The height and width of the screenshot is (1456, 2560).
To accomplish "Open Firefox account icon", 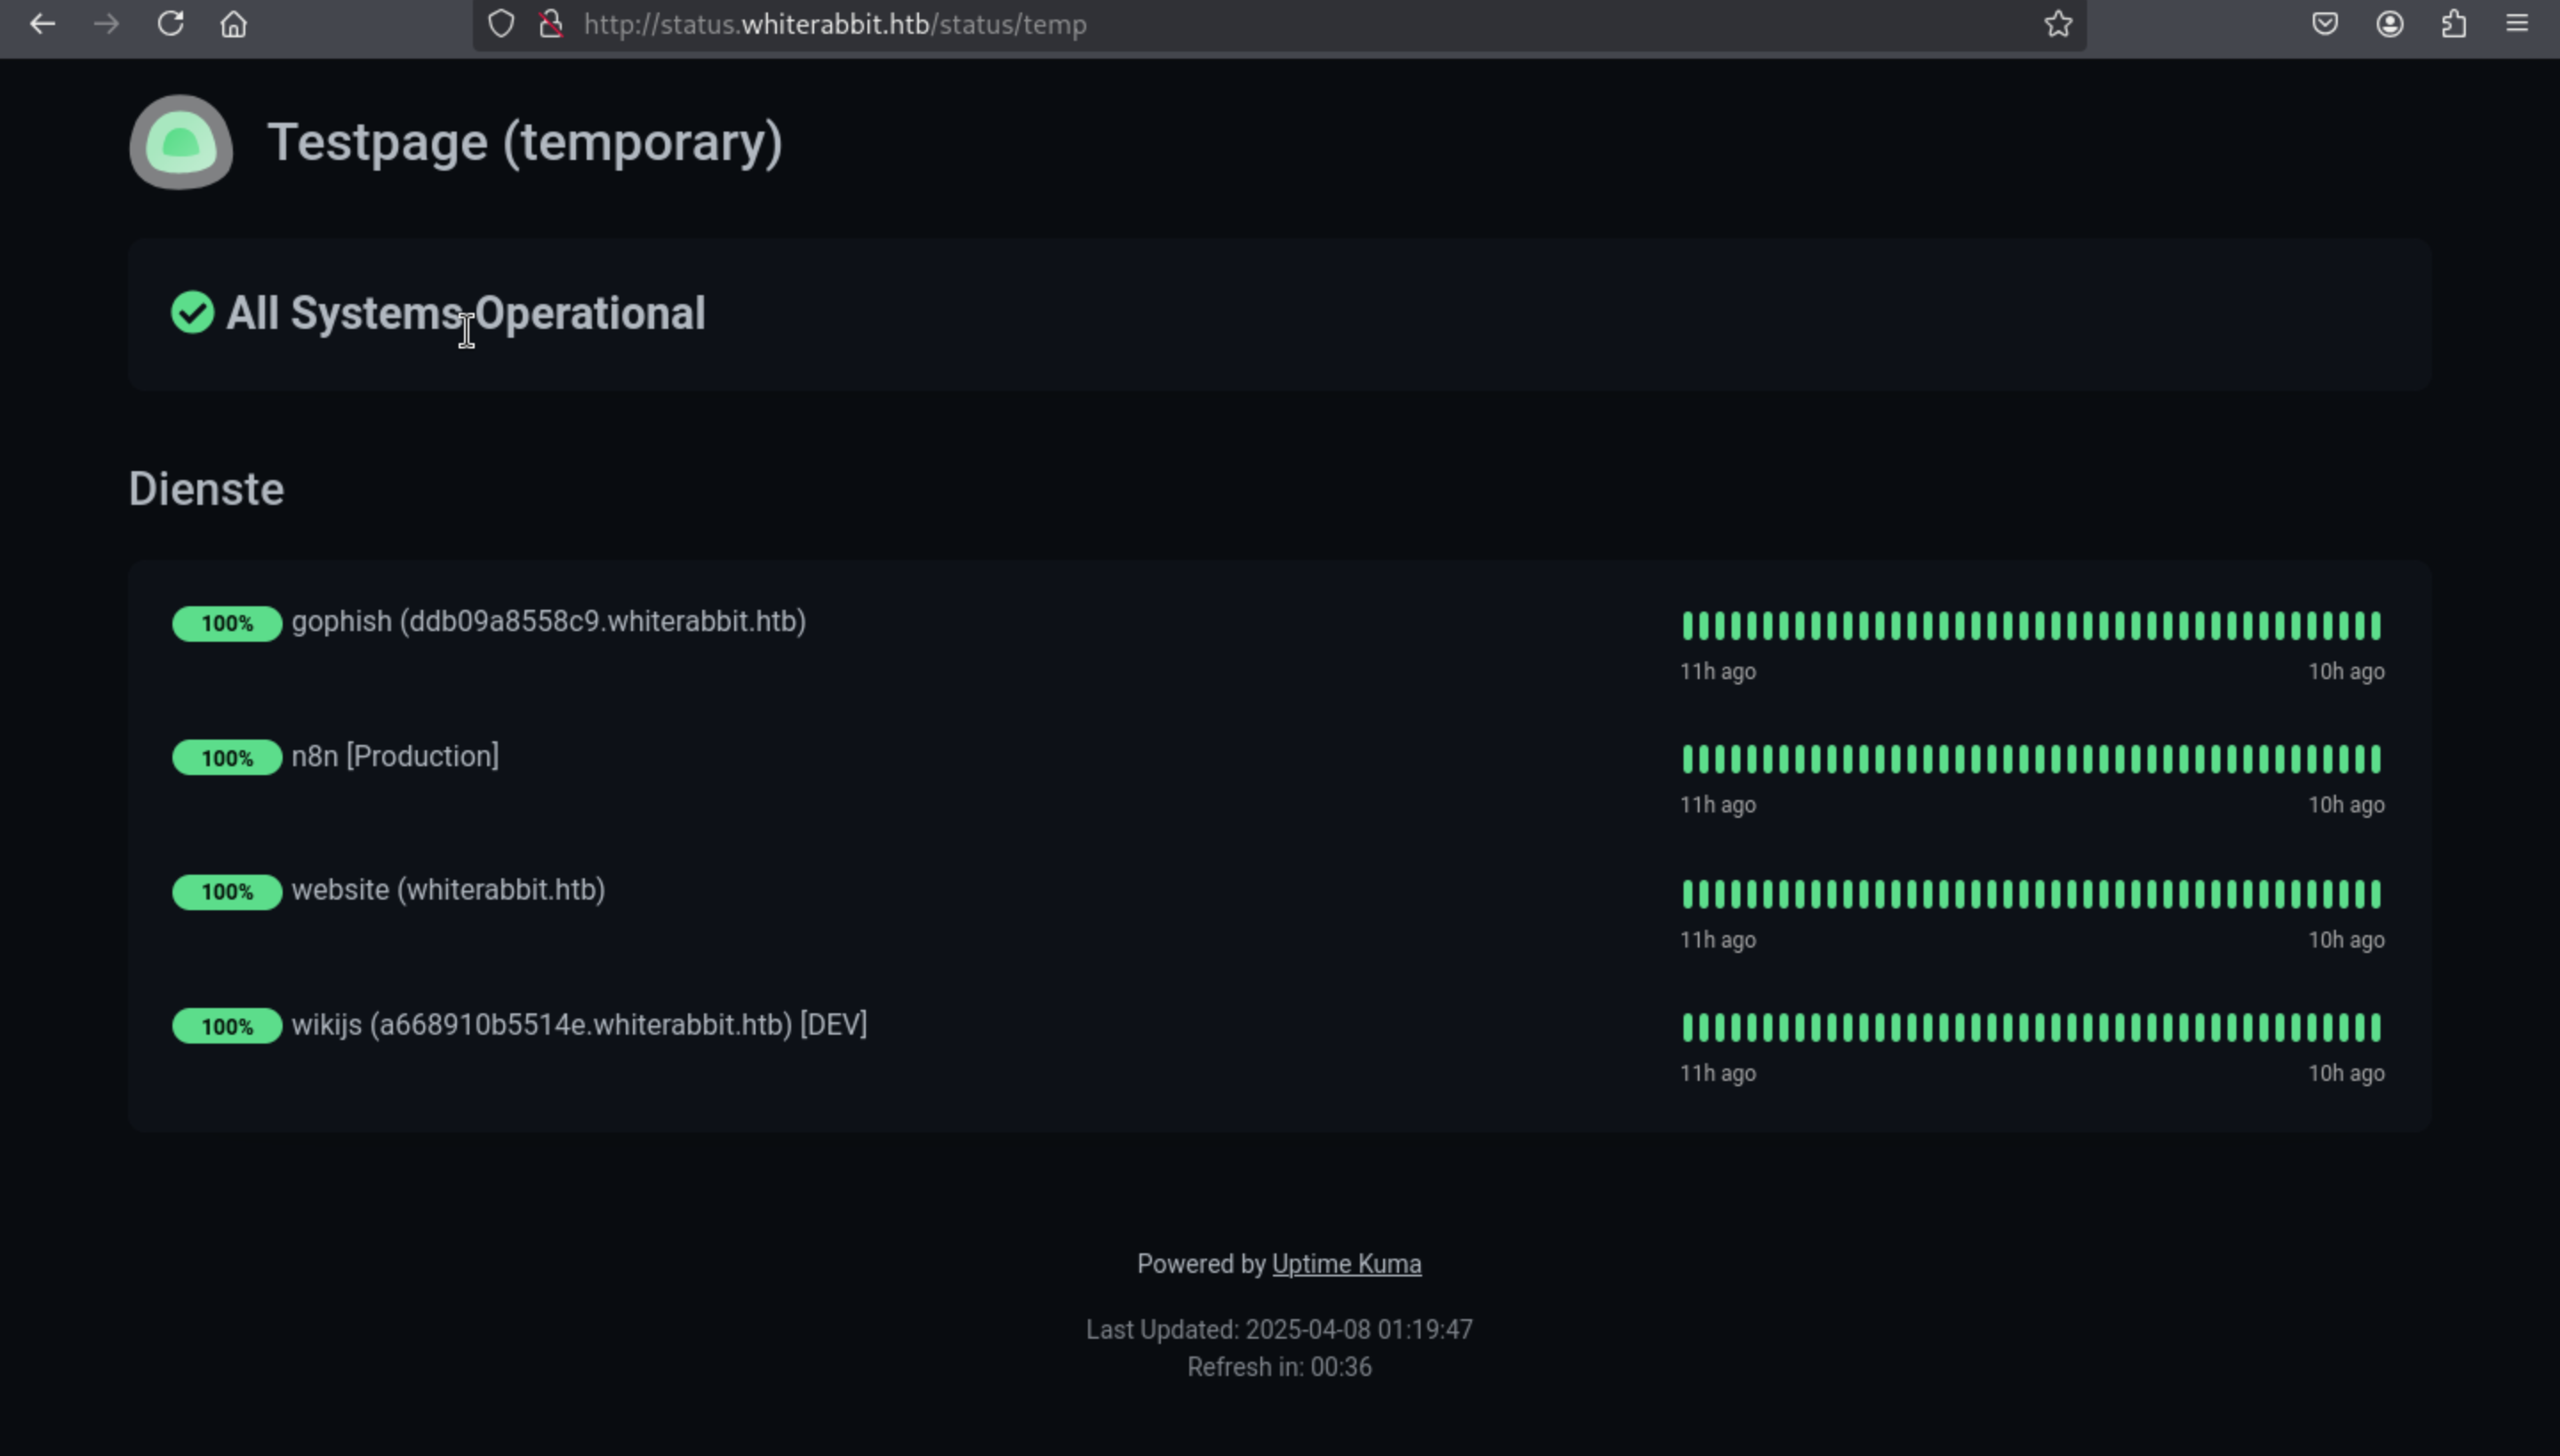I will pos(2389,24).
